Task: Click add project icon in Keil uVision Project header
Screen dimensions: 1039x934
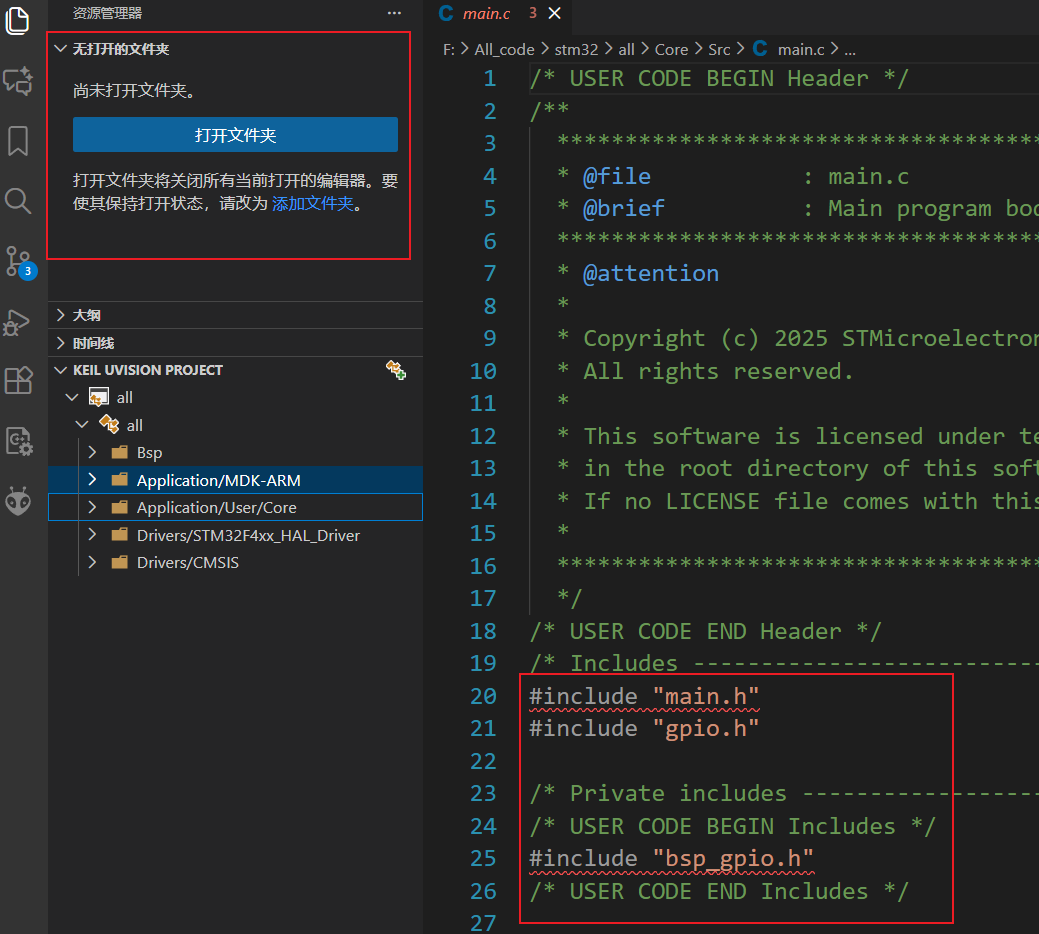Action: (396, 370)
